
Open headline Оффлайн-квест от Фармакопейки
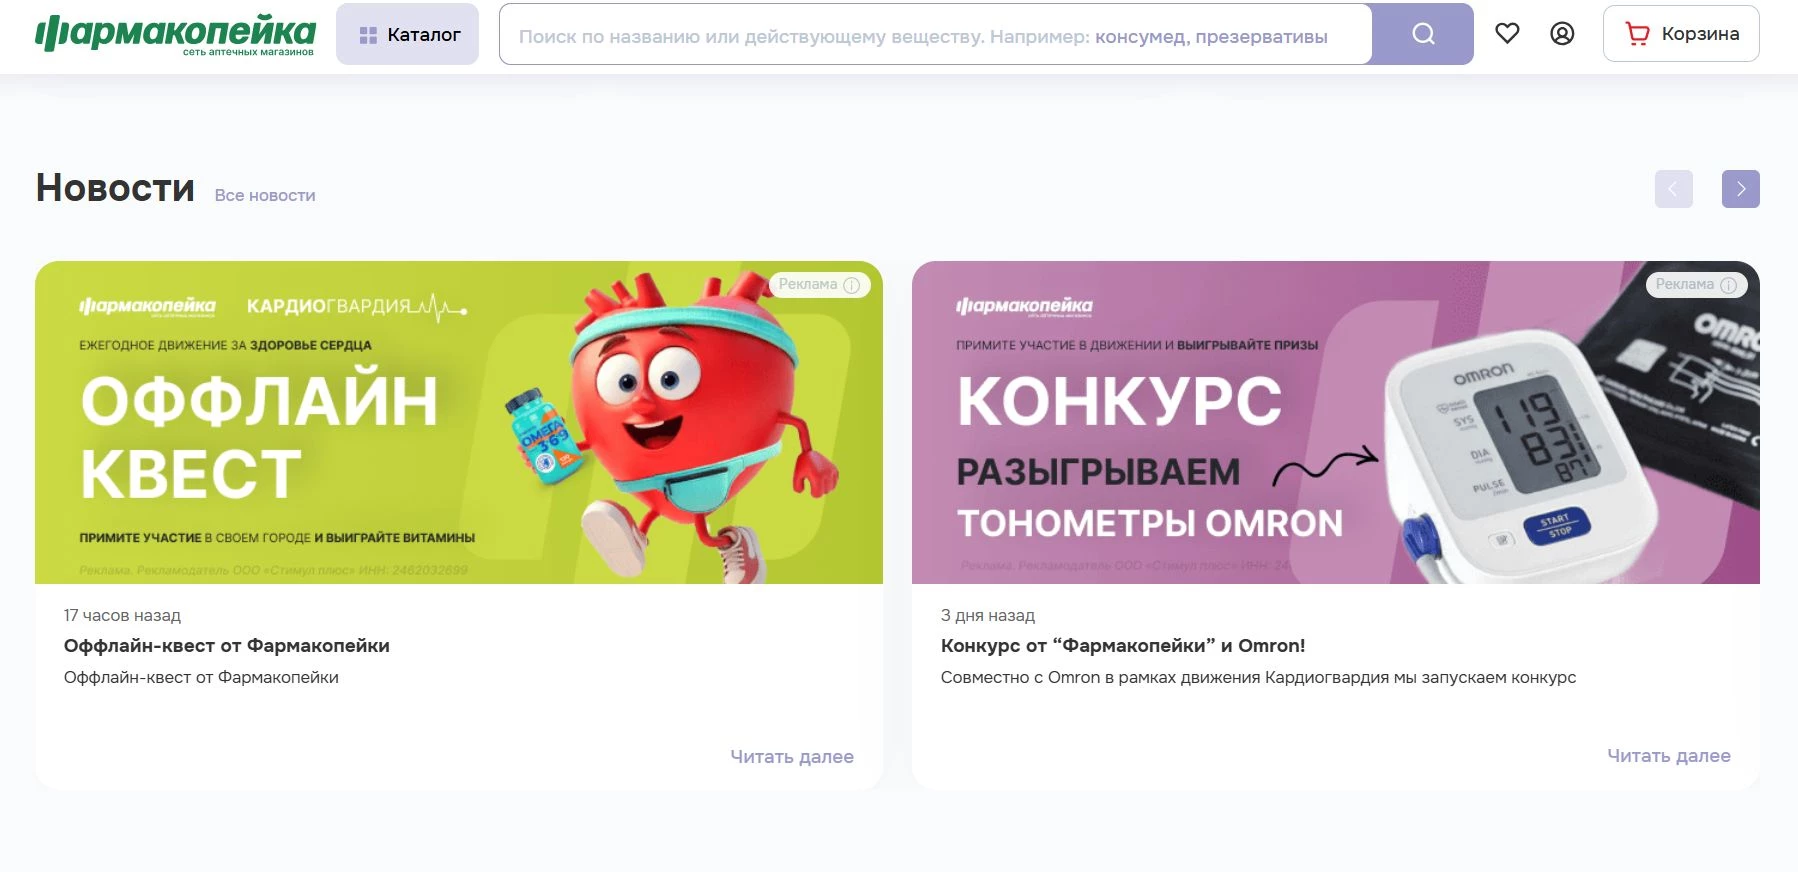(x=227, y=645)
